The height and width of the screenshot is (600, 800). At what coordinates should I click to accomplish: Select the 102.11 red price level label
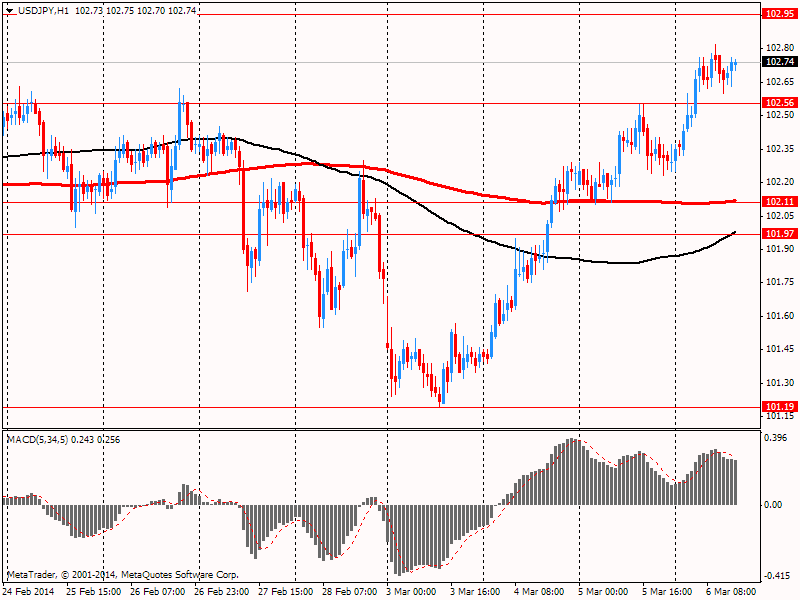click(780, 202)
